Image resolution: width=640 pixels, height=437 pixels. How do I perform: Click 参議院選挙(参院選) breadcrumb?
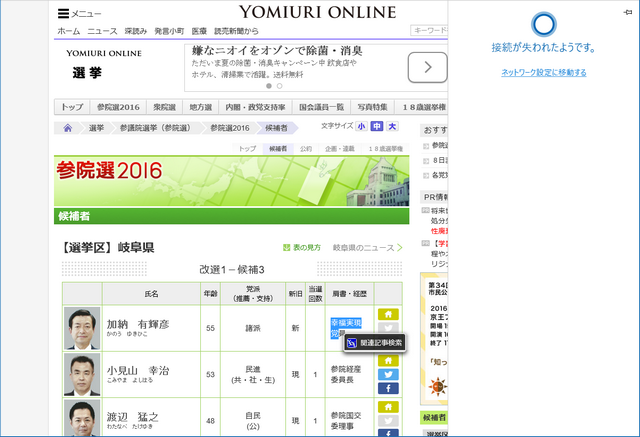(155, 128)
